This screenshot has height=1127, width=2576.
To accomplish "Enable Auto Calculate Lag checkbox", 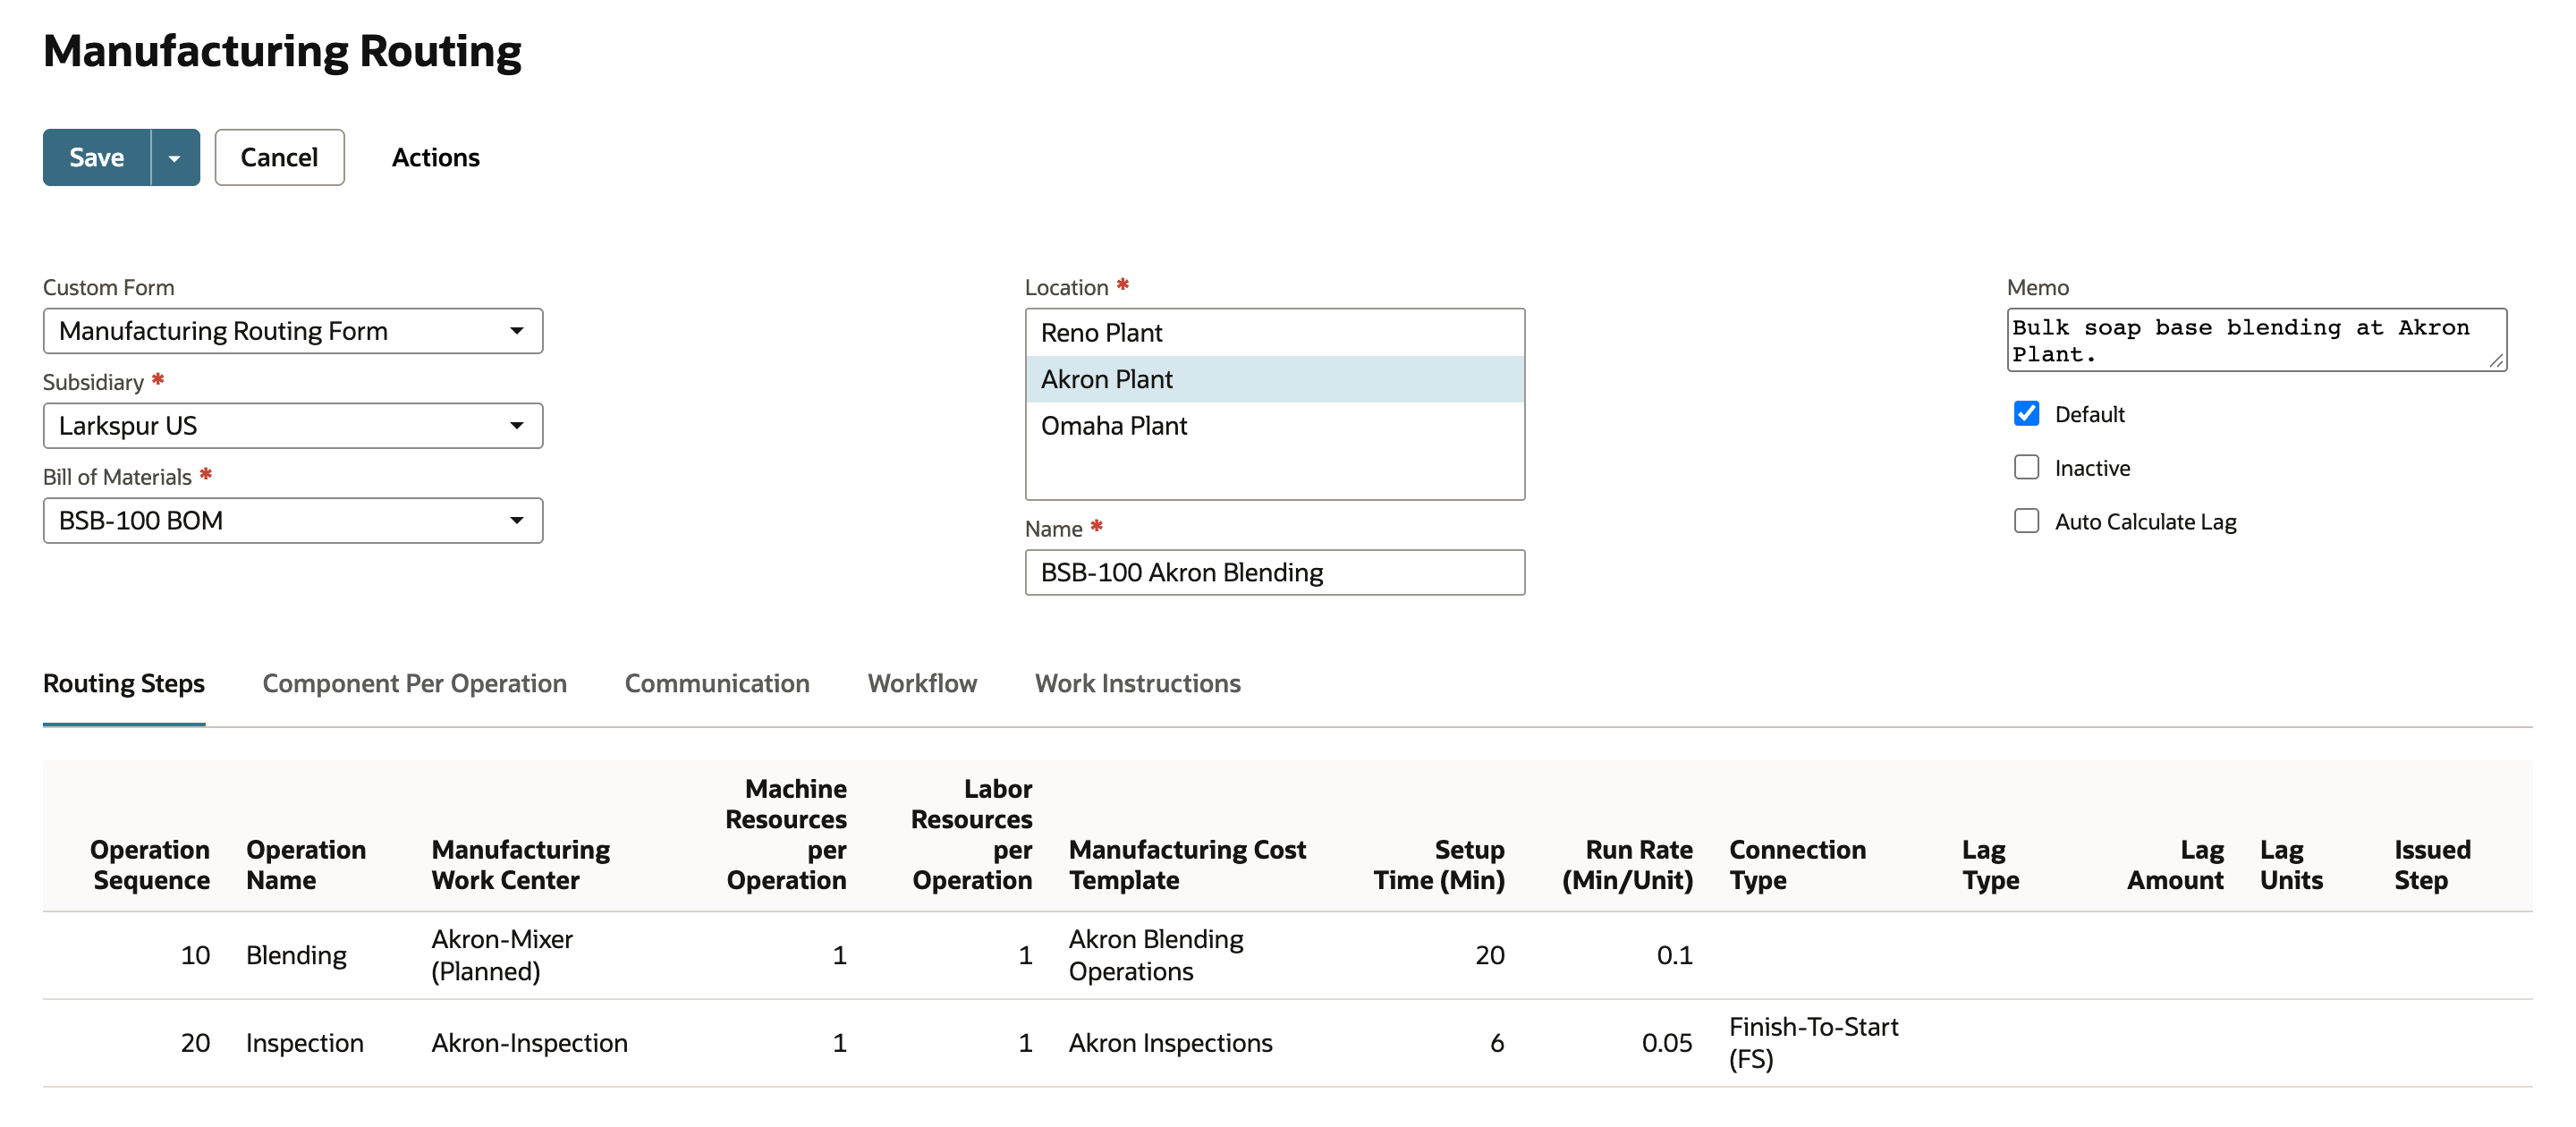I will pos(2026,522).
